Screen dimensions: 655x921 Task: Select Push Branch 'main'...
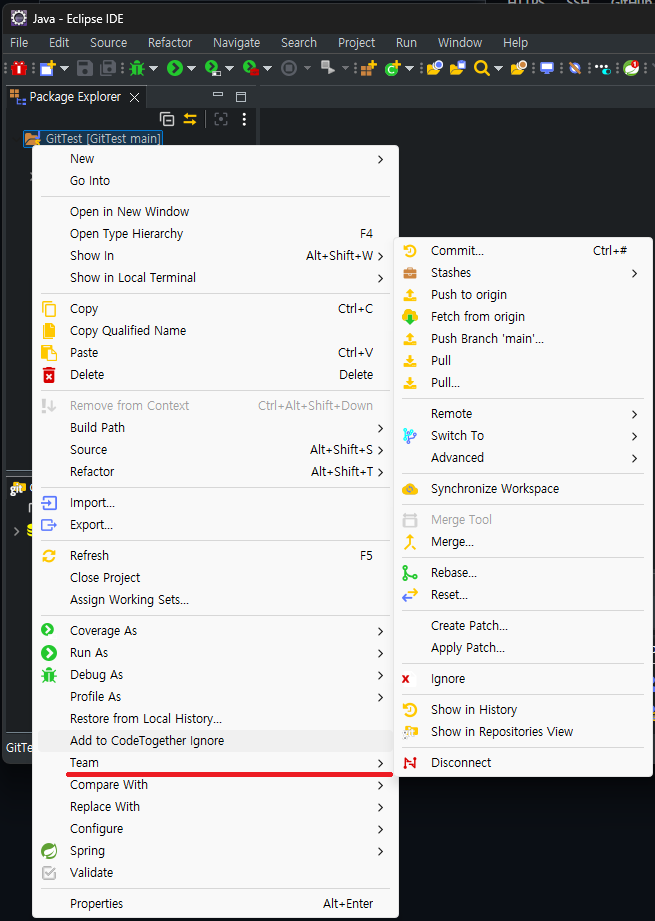click(523, 339)
